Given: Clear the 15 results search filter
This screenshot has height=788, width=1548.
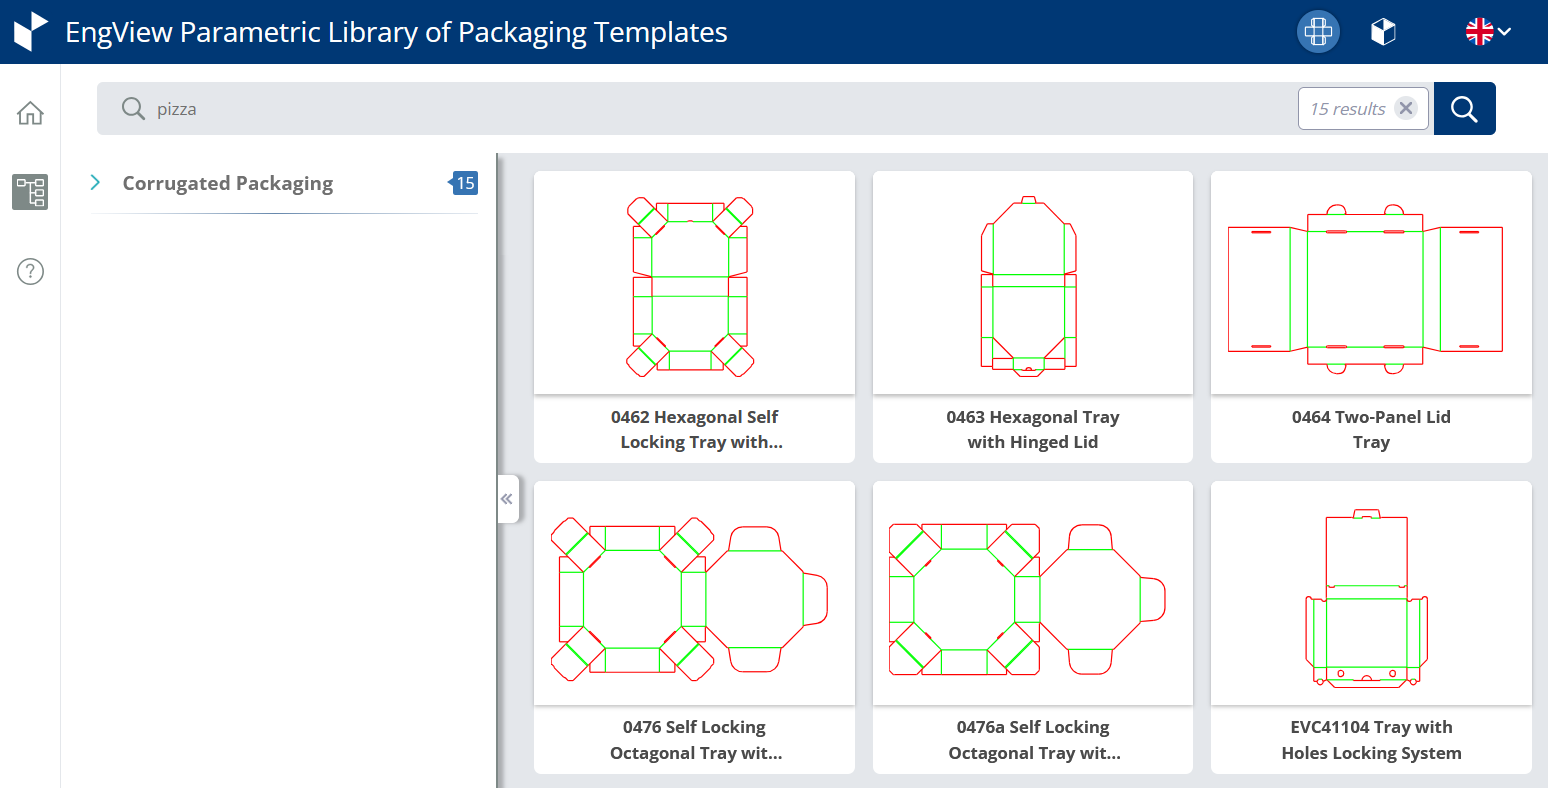Looking at the screenshot, I should [x=1406, y=109].
